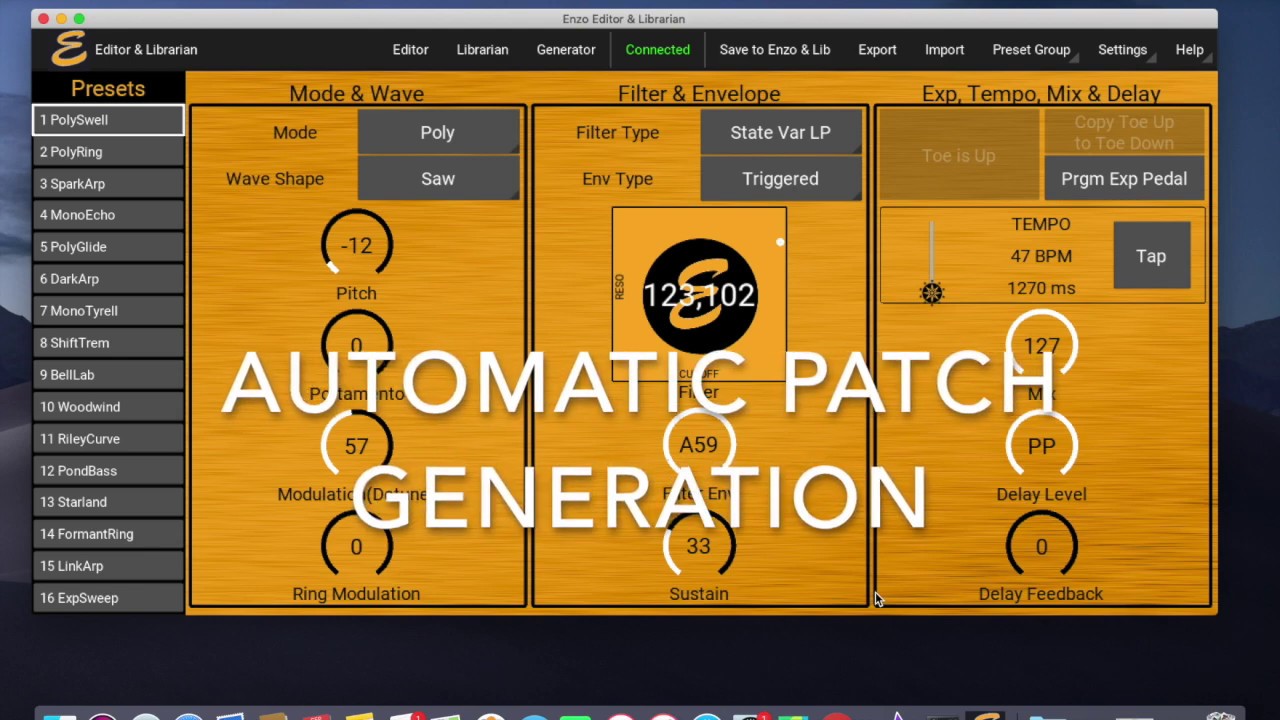This screenshot has width=1280, height=720.
Task: Select preset 7 MonoTyrell
Action: click(x=108, y=311)
